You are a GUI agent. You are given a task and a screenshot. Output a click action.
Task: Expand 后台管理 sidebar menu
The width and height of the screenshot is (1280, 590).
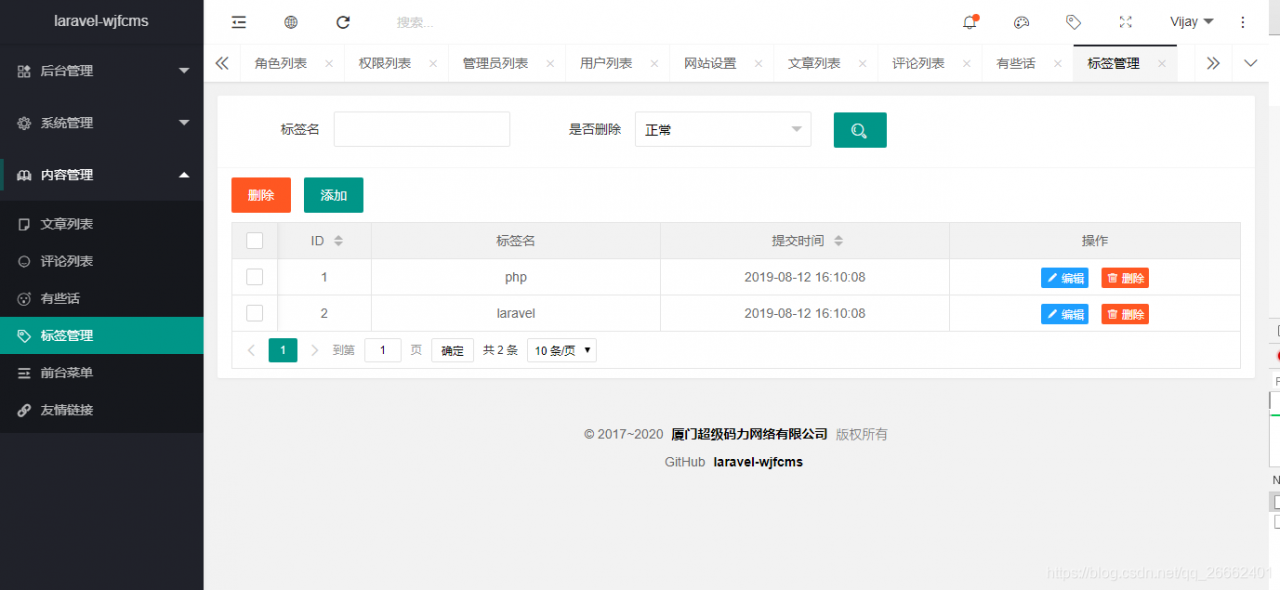101,71
